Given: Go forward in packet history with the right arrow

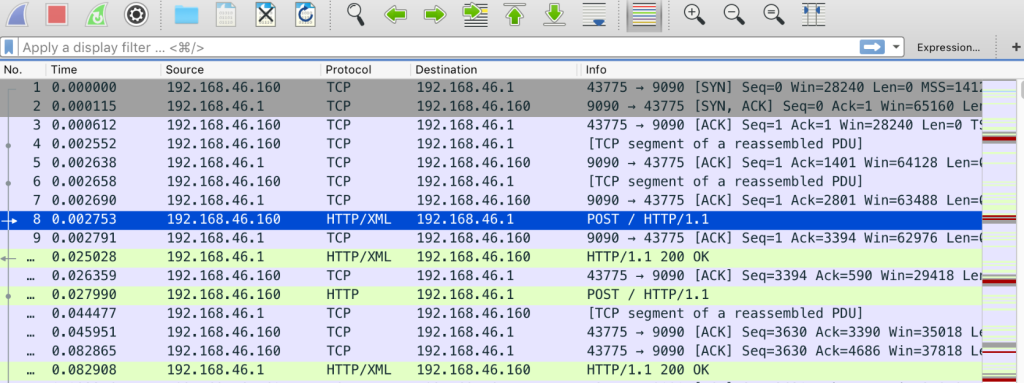Looking at the screenshot, I should [435, 14].
